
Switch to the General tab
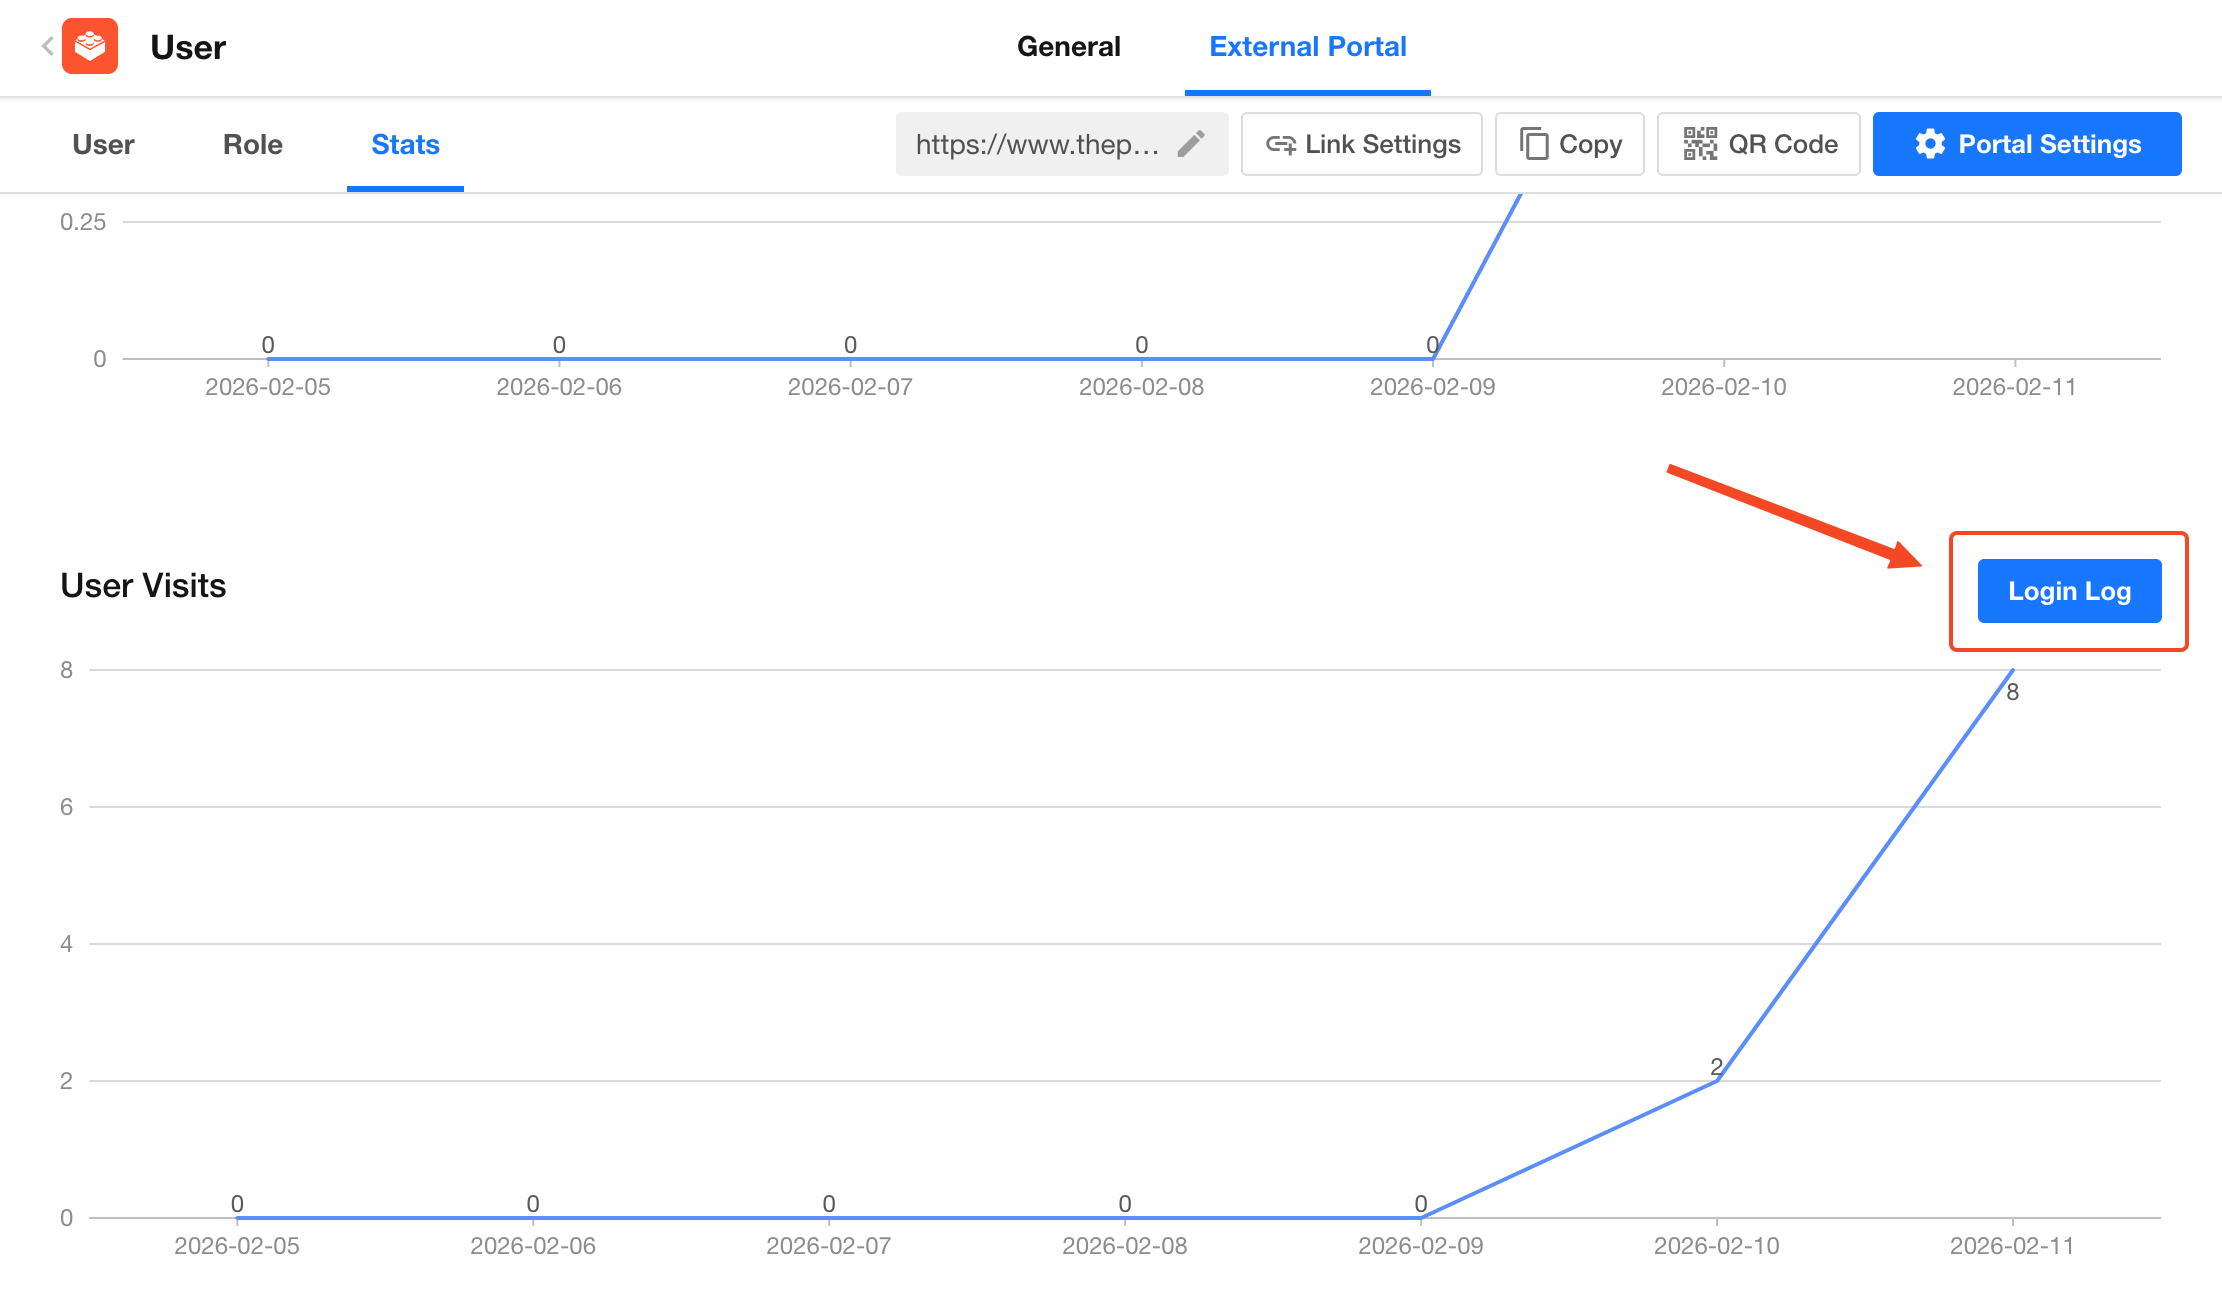(x=1068, y=46)
